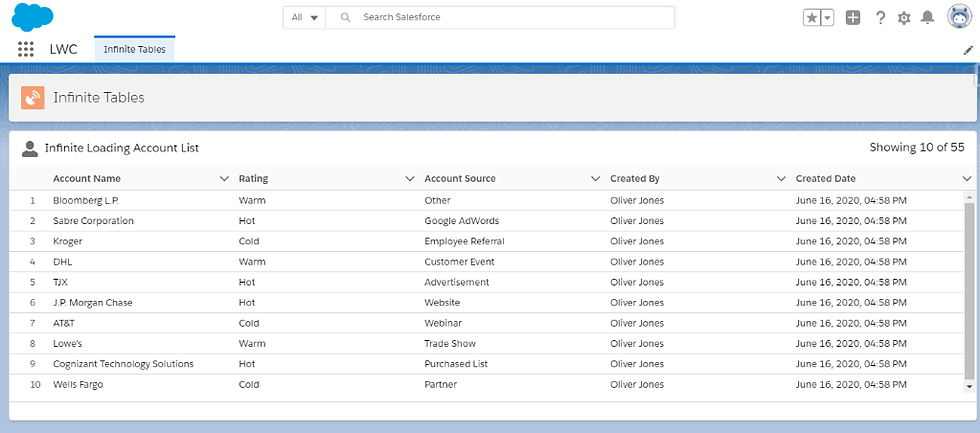980x433 pixels.
Task: Click the AT&T account name
Action: 64,323
